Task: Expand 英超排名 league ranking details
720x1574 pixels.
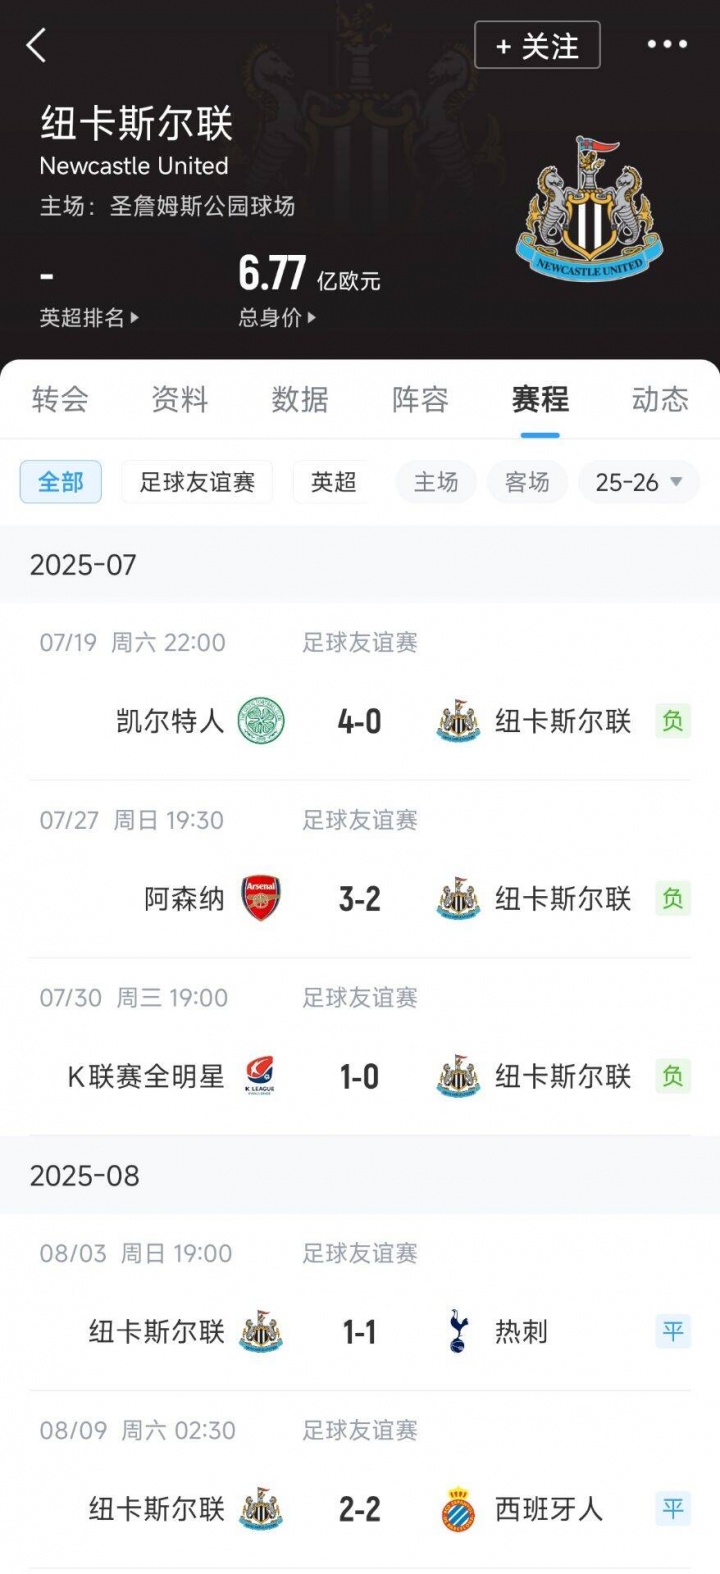Action: pos(88,318)
